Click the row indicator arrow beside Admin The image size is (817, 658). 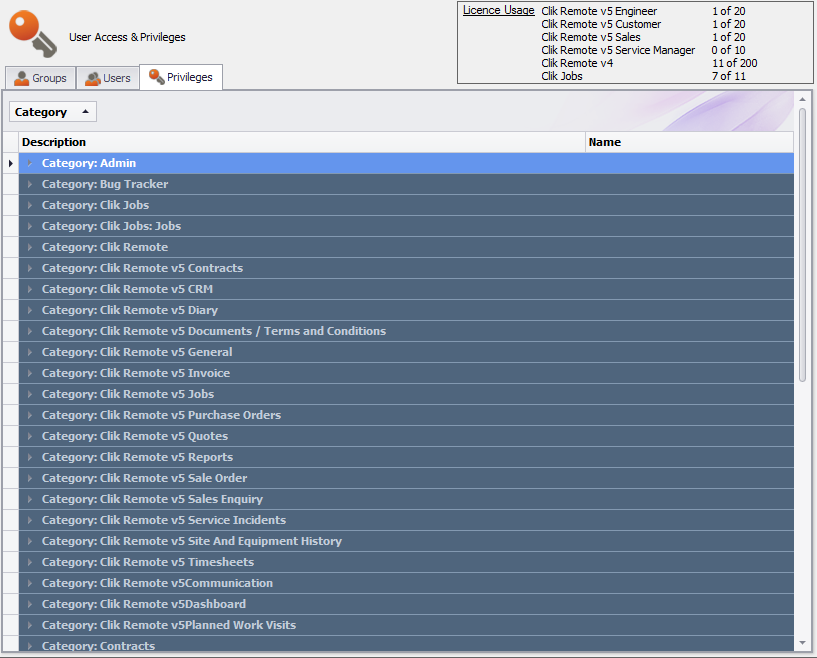pos(10,163)
